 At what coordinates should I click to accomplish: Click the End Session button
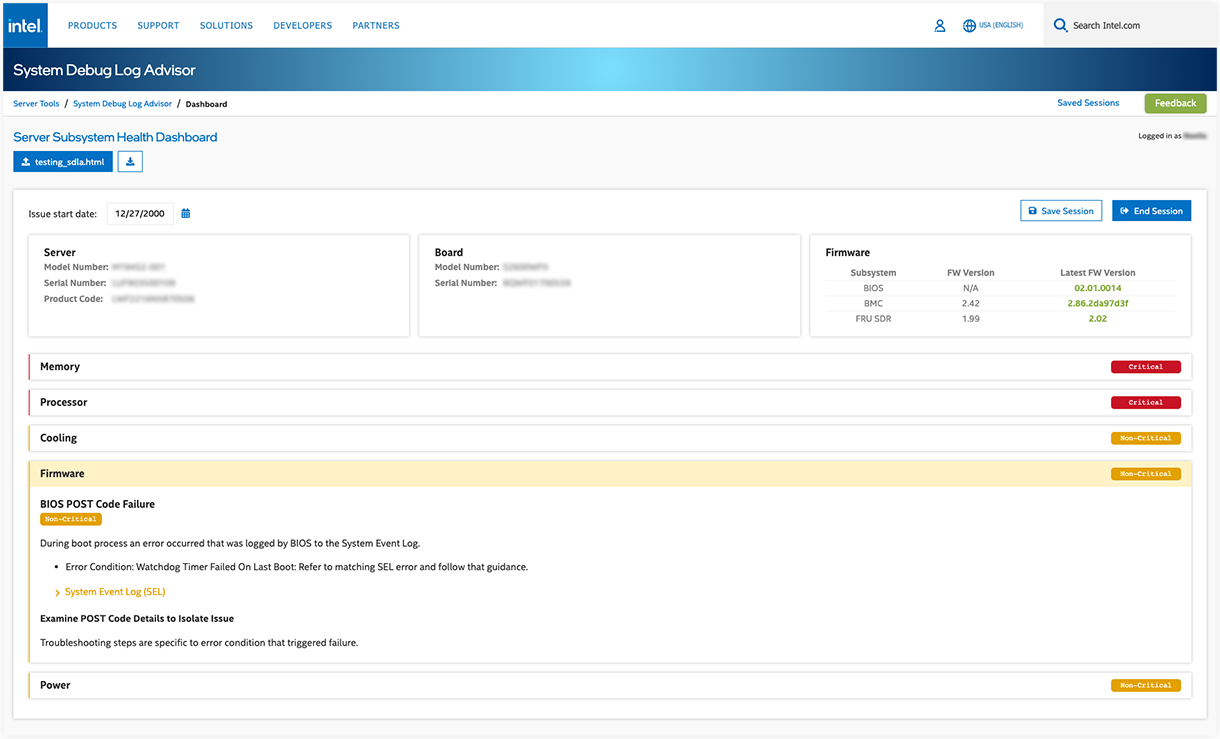point(1152,211)
